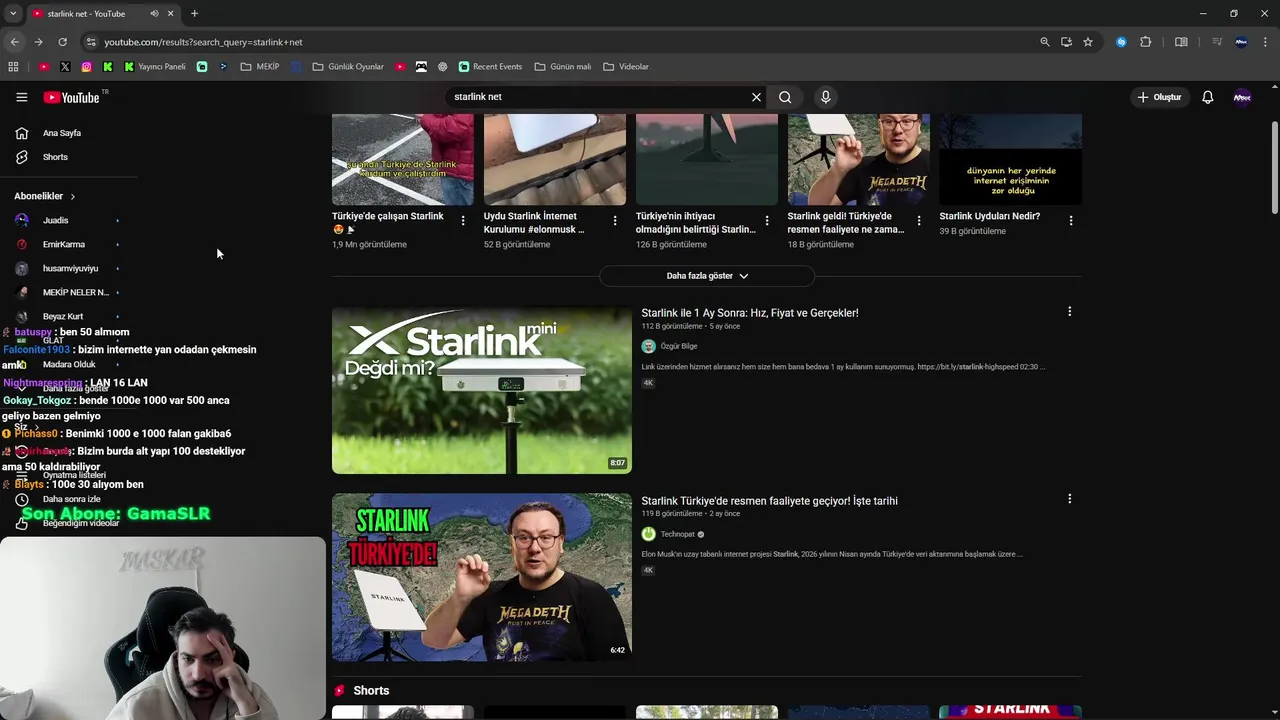Open options for Starlink ile 1 Ay Sonra video
Screen dimensions: 1280x720
pyautogui.click(x=1069, y=312)
